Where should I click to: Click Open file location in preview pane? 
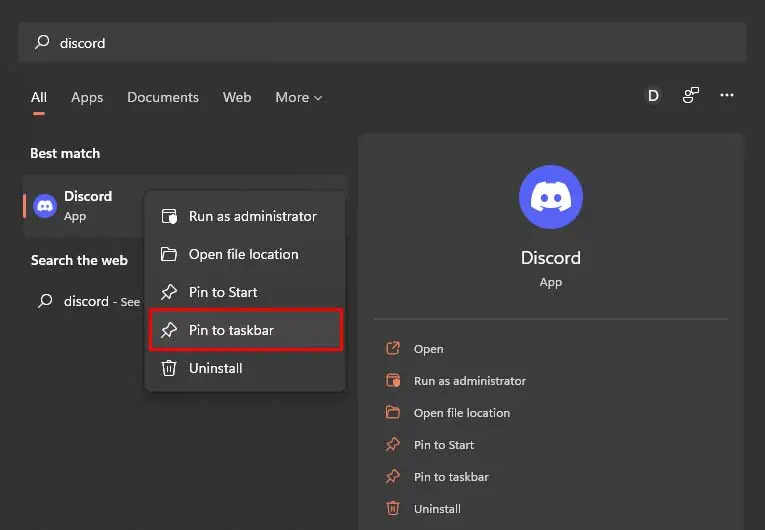pyautogui.click(x=462, y=413)
